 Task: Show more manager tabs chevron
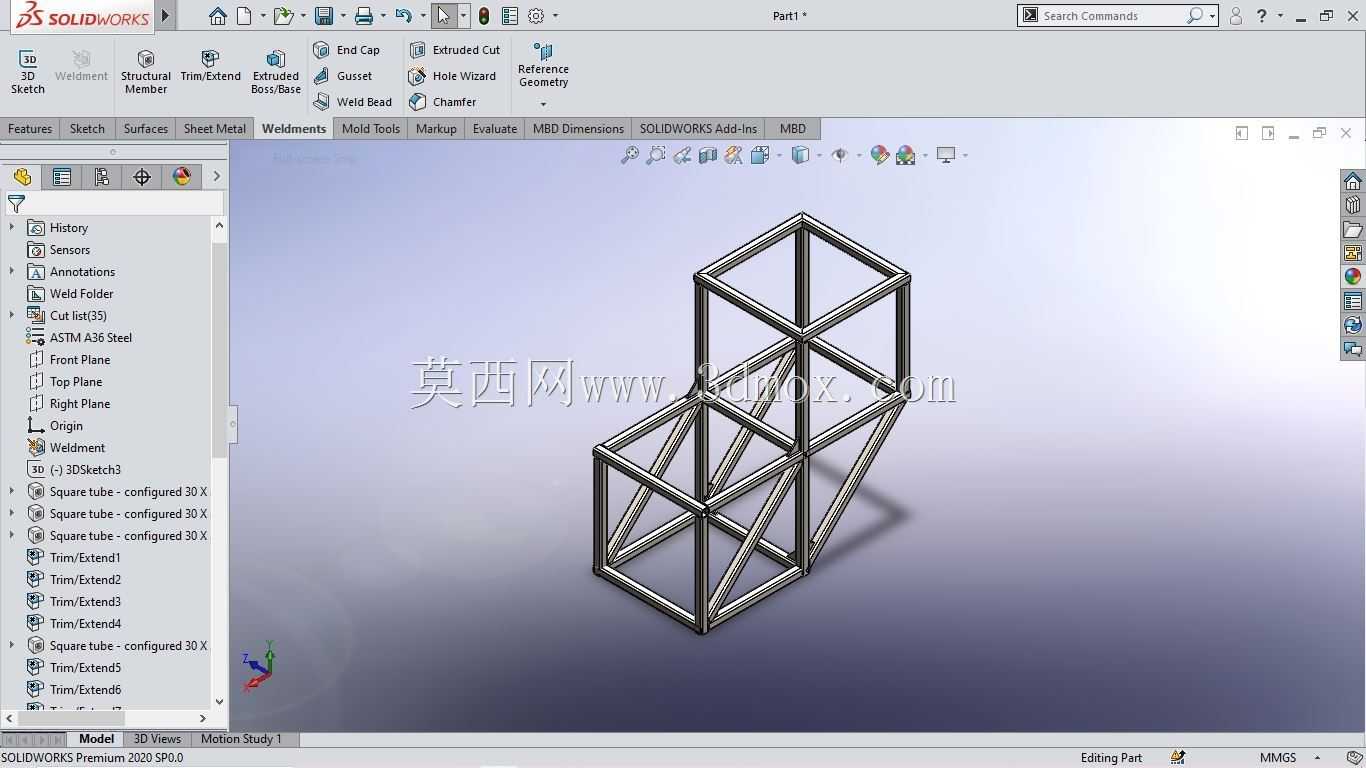pyautogui.click(x=216, y=177)
